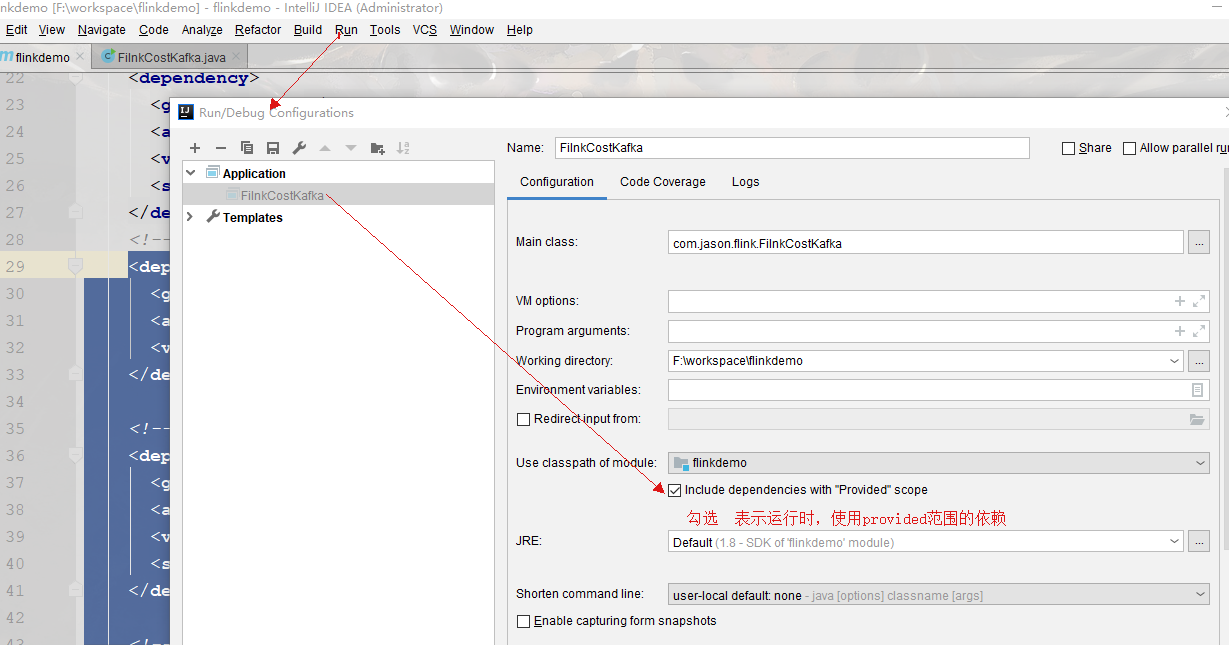Image resolution: width=1229 pixels, height=645 pixels.
Task: Browse for a Working directory
Action: pyautogui.click(x=1198, y=361)
